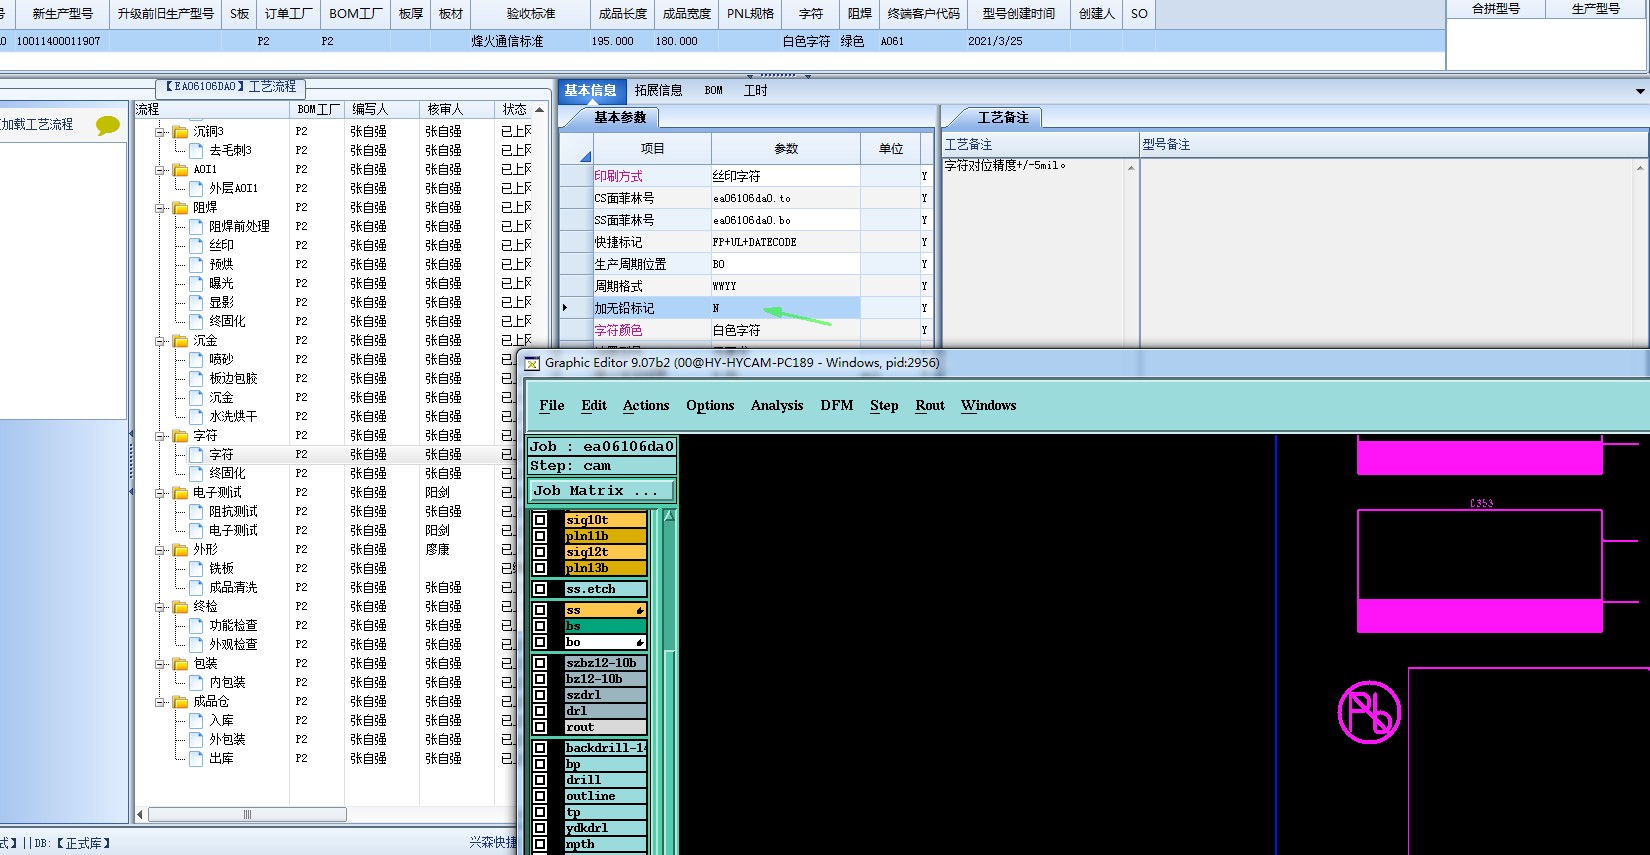Viewport: 1650px width, 855px height.
Task: Click the 新生产型号 column header
Action: click(62, 14)
